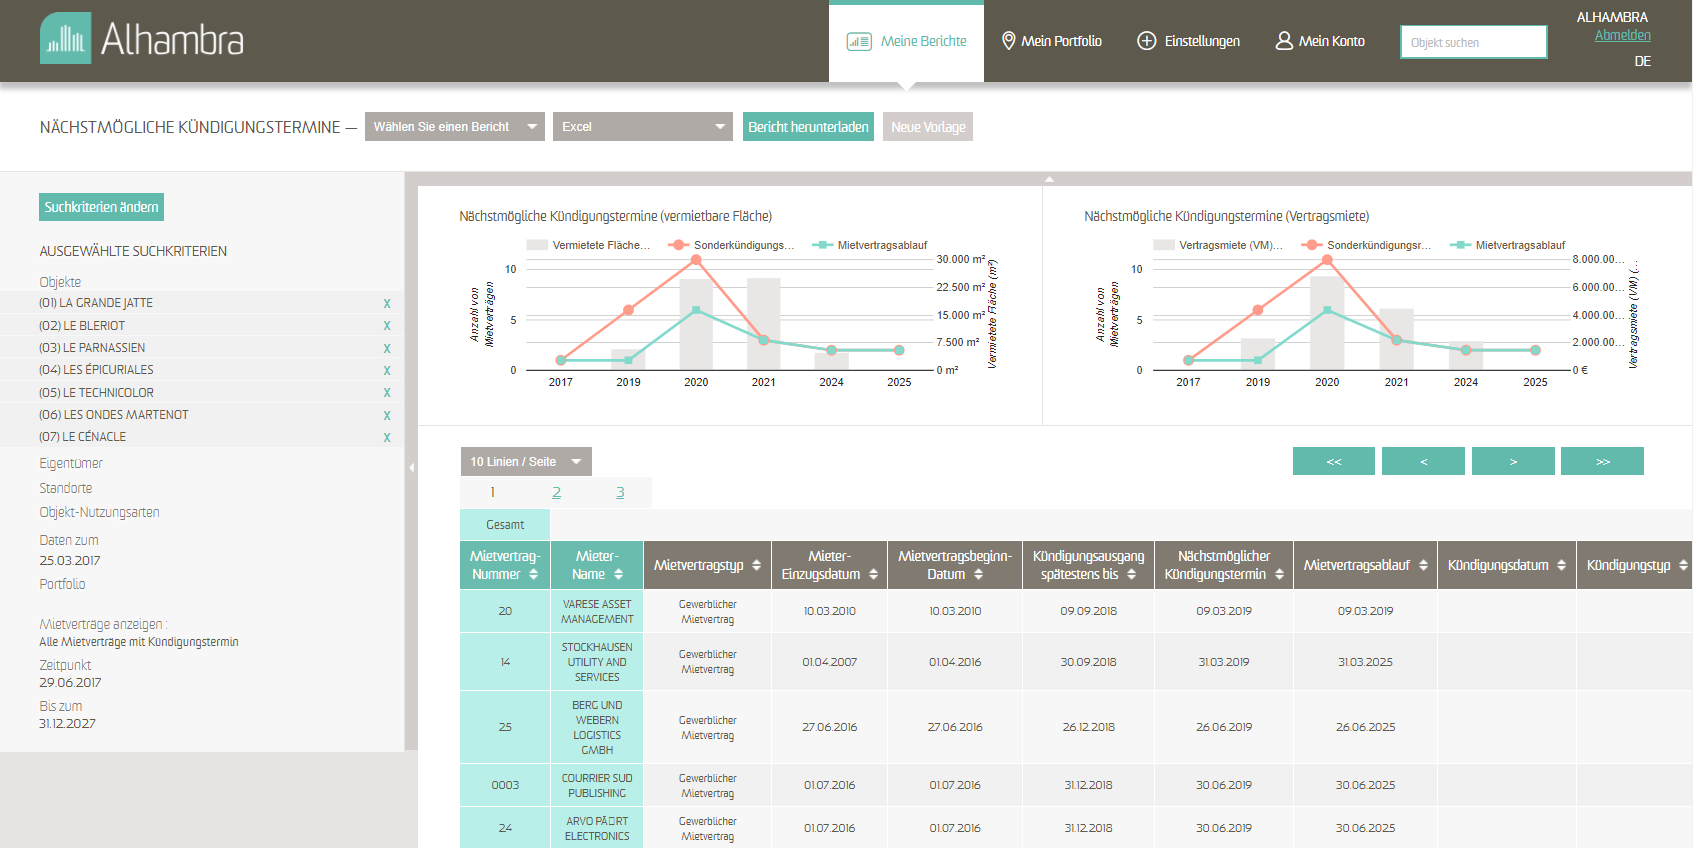
Task: Sort by Mietvertragsablauf column arrows
Action: 1423,566
